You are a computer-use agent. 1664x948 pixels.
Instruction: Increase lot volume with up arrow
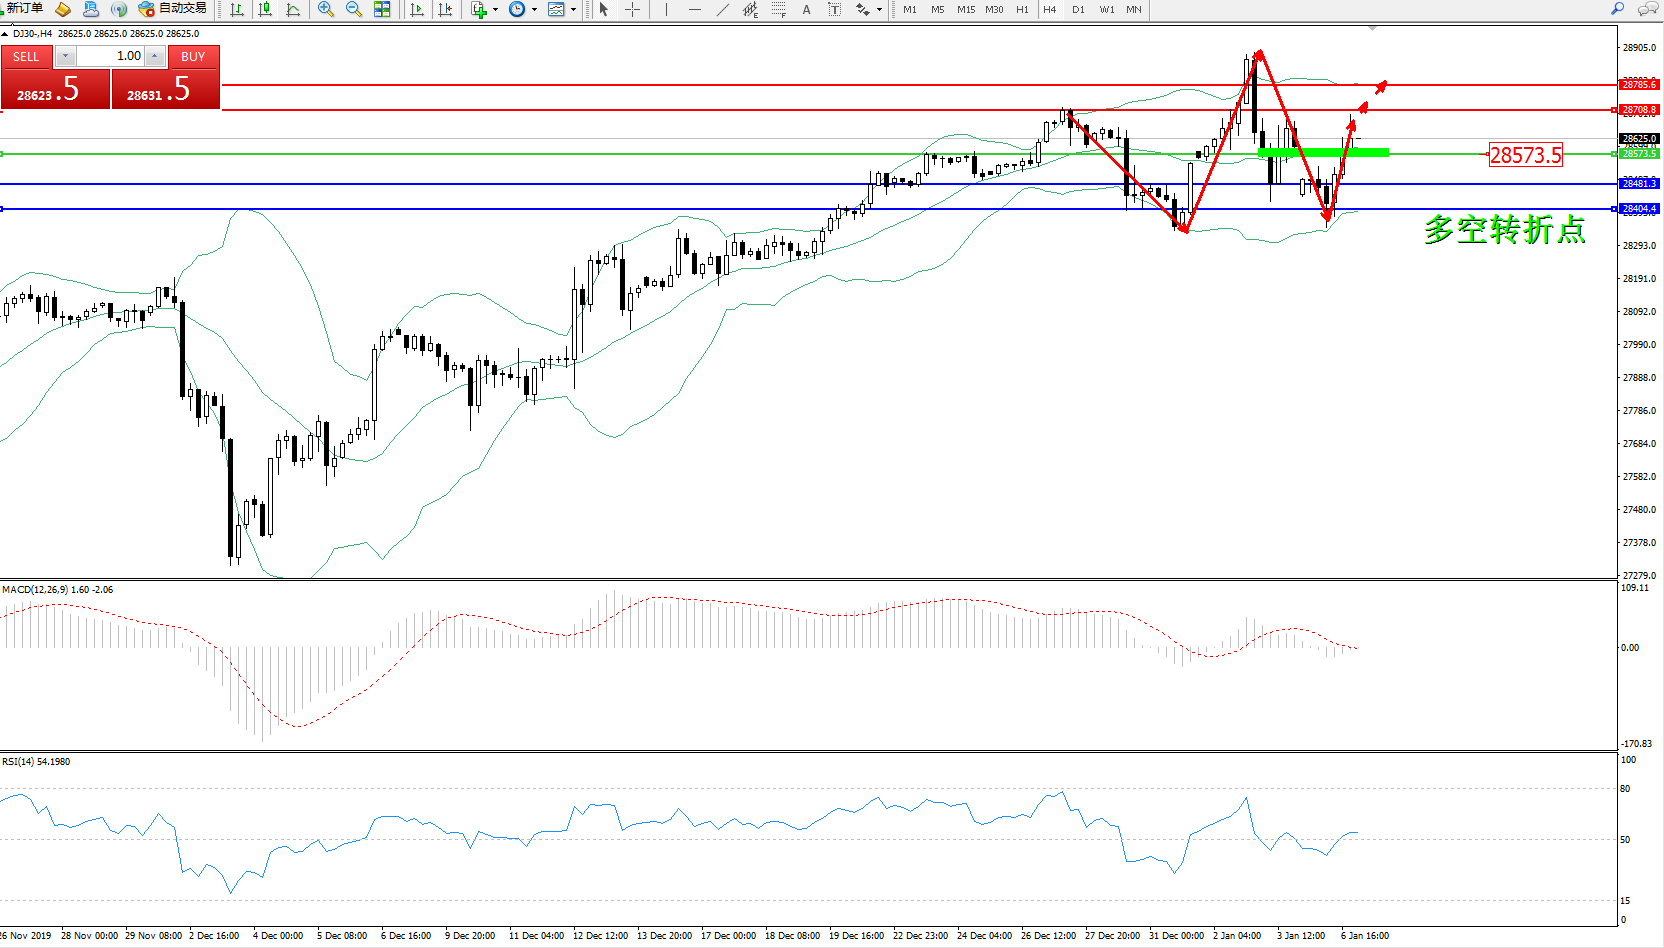pyautogui.click(x=155, y=56)
